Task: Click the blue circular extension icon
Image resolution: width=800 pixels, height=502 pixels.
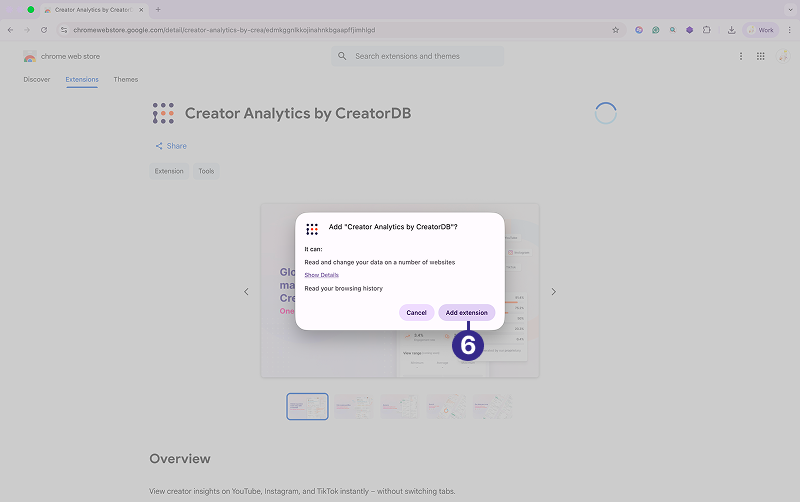Action: [639, 30]
